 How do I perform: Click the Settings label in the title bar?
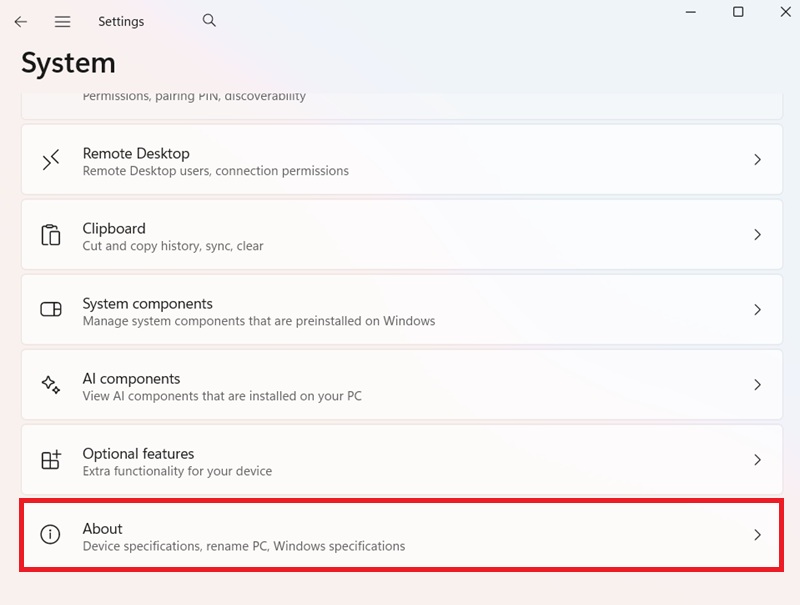click(x=120, y=20)
